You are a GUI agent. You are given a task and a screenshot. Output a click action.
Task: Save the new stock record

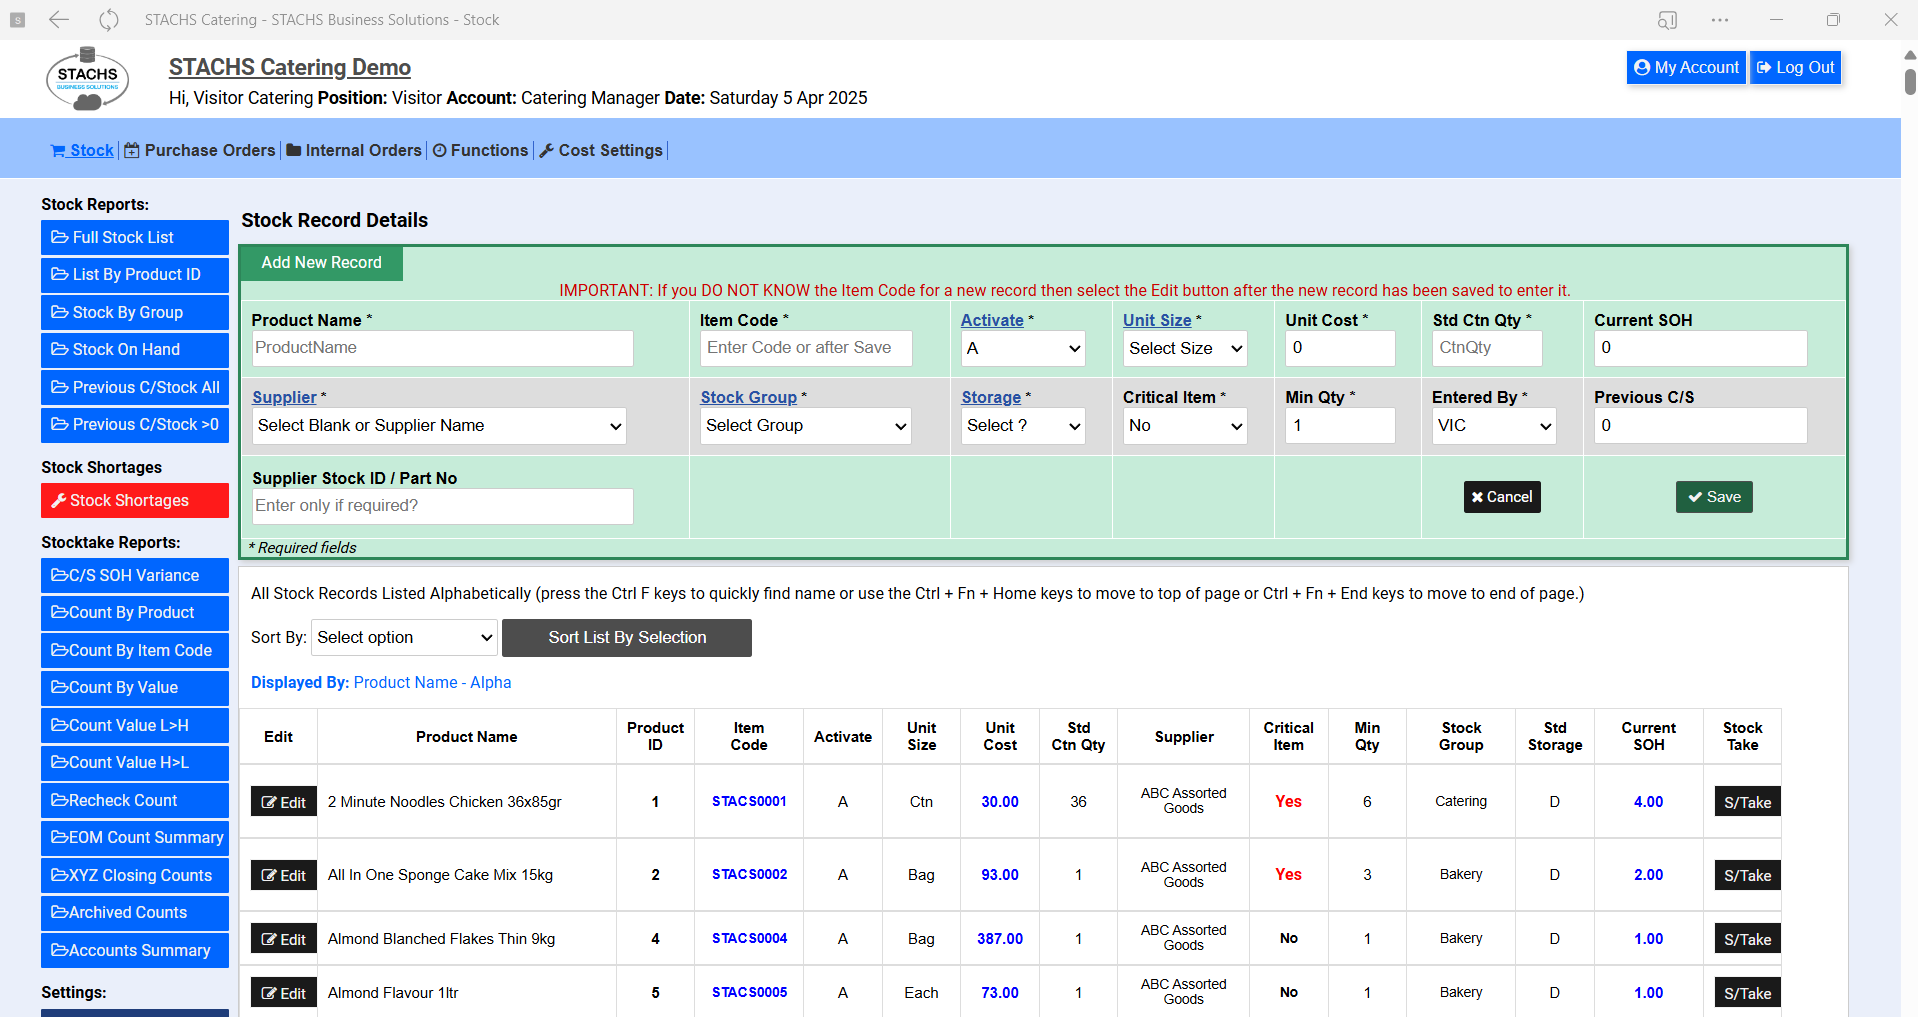(x=1714, y=497)
